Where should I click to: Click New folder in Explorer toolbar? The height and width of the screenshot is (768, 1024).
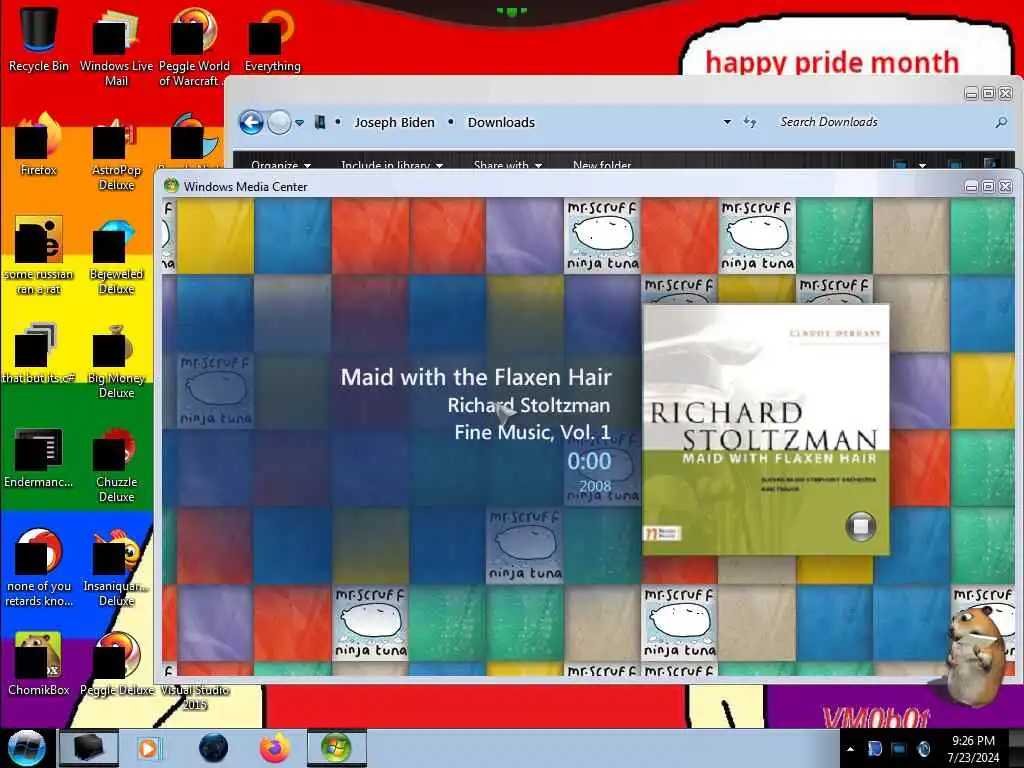click(x=601, y=165)
